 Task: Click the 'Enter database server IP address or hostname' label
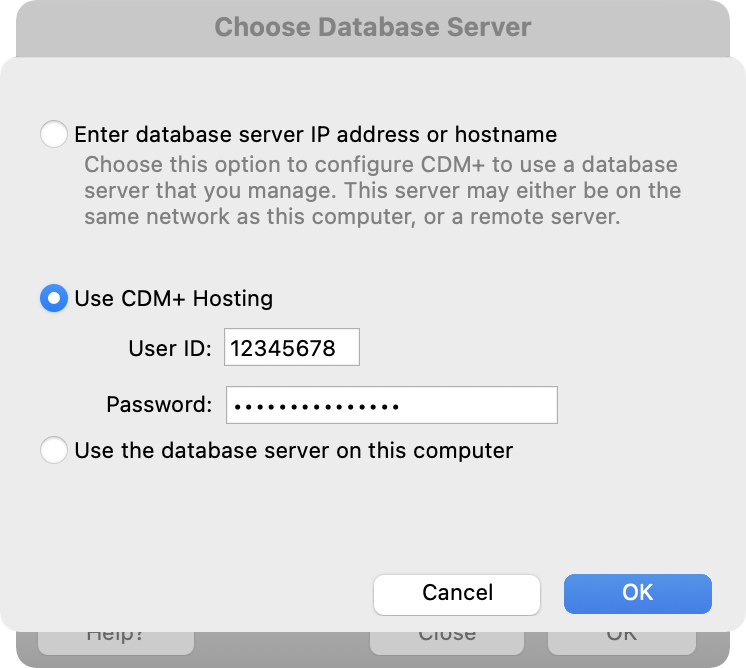(315, 134)
